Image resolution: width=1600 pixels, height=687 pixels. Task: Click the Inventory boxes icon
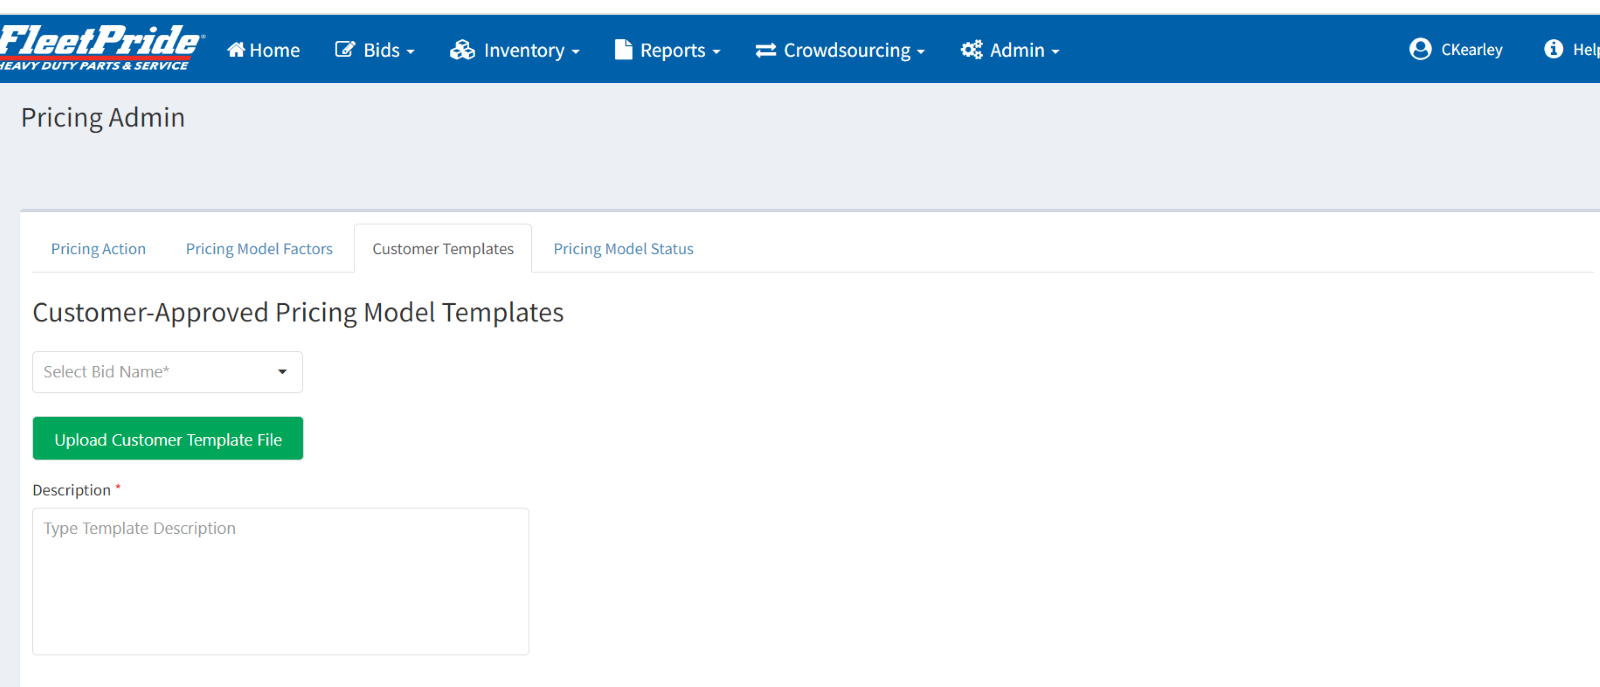pyautogui.click(x=462, y=50)
